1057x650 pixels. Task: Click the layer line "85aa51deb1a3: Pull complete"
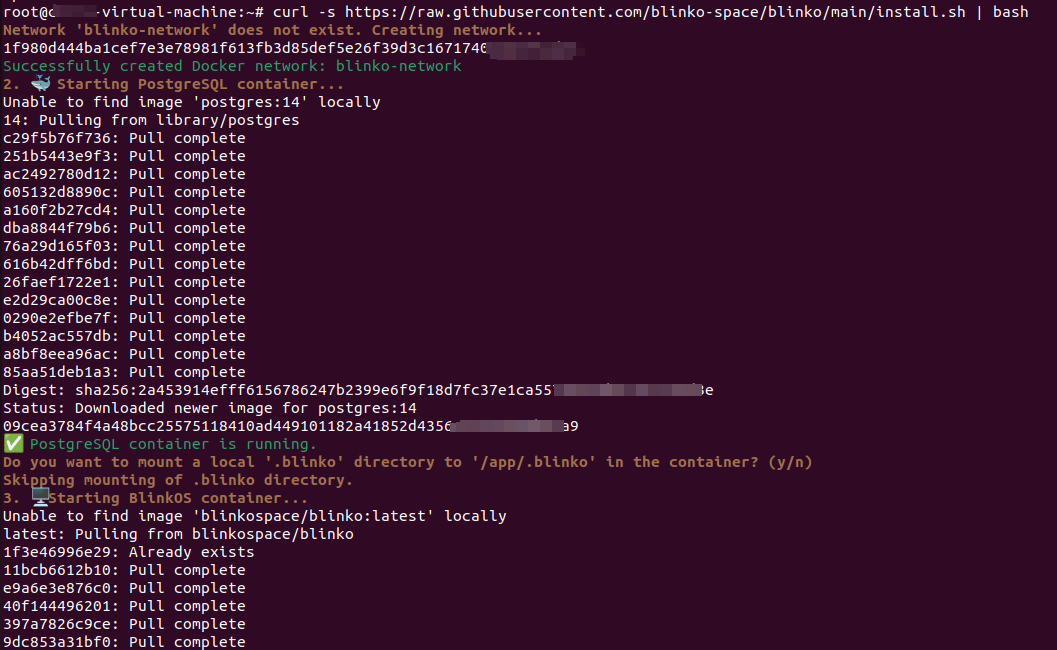point(124,372)
